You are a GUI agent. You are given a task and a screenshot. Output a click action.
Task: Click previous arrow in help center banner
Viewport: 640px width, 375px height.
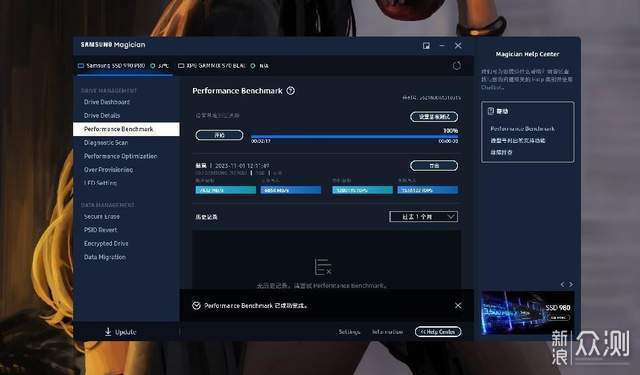pos(562,284)
